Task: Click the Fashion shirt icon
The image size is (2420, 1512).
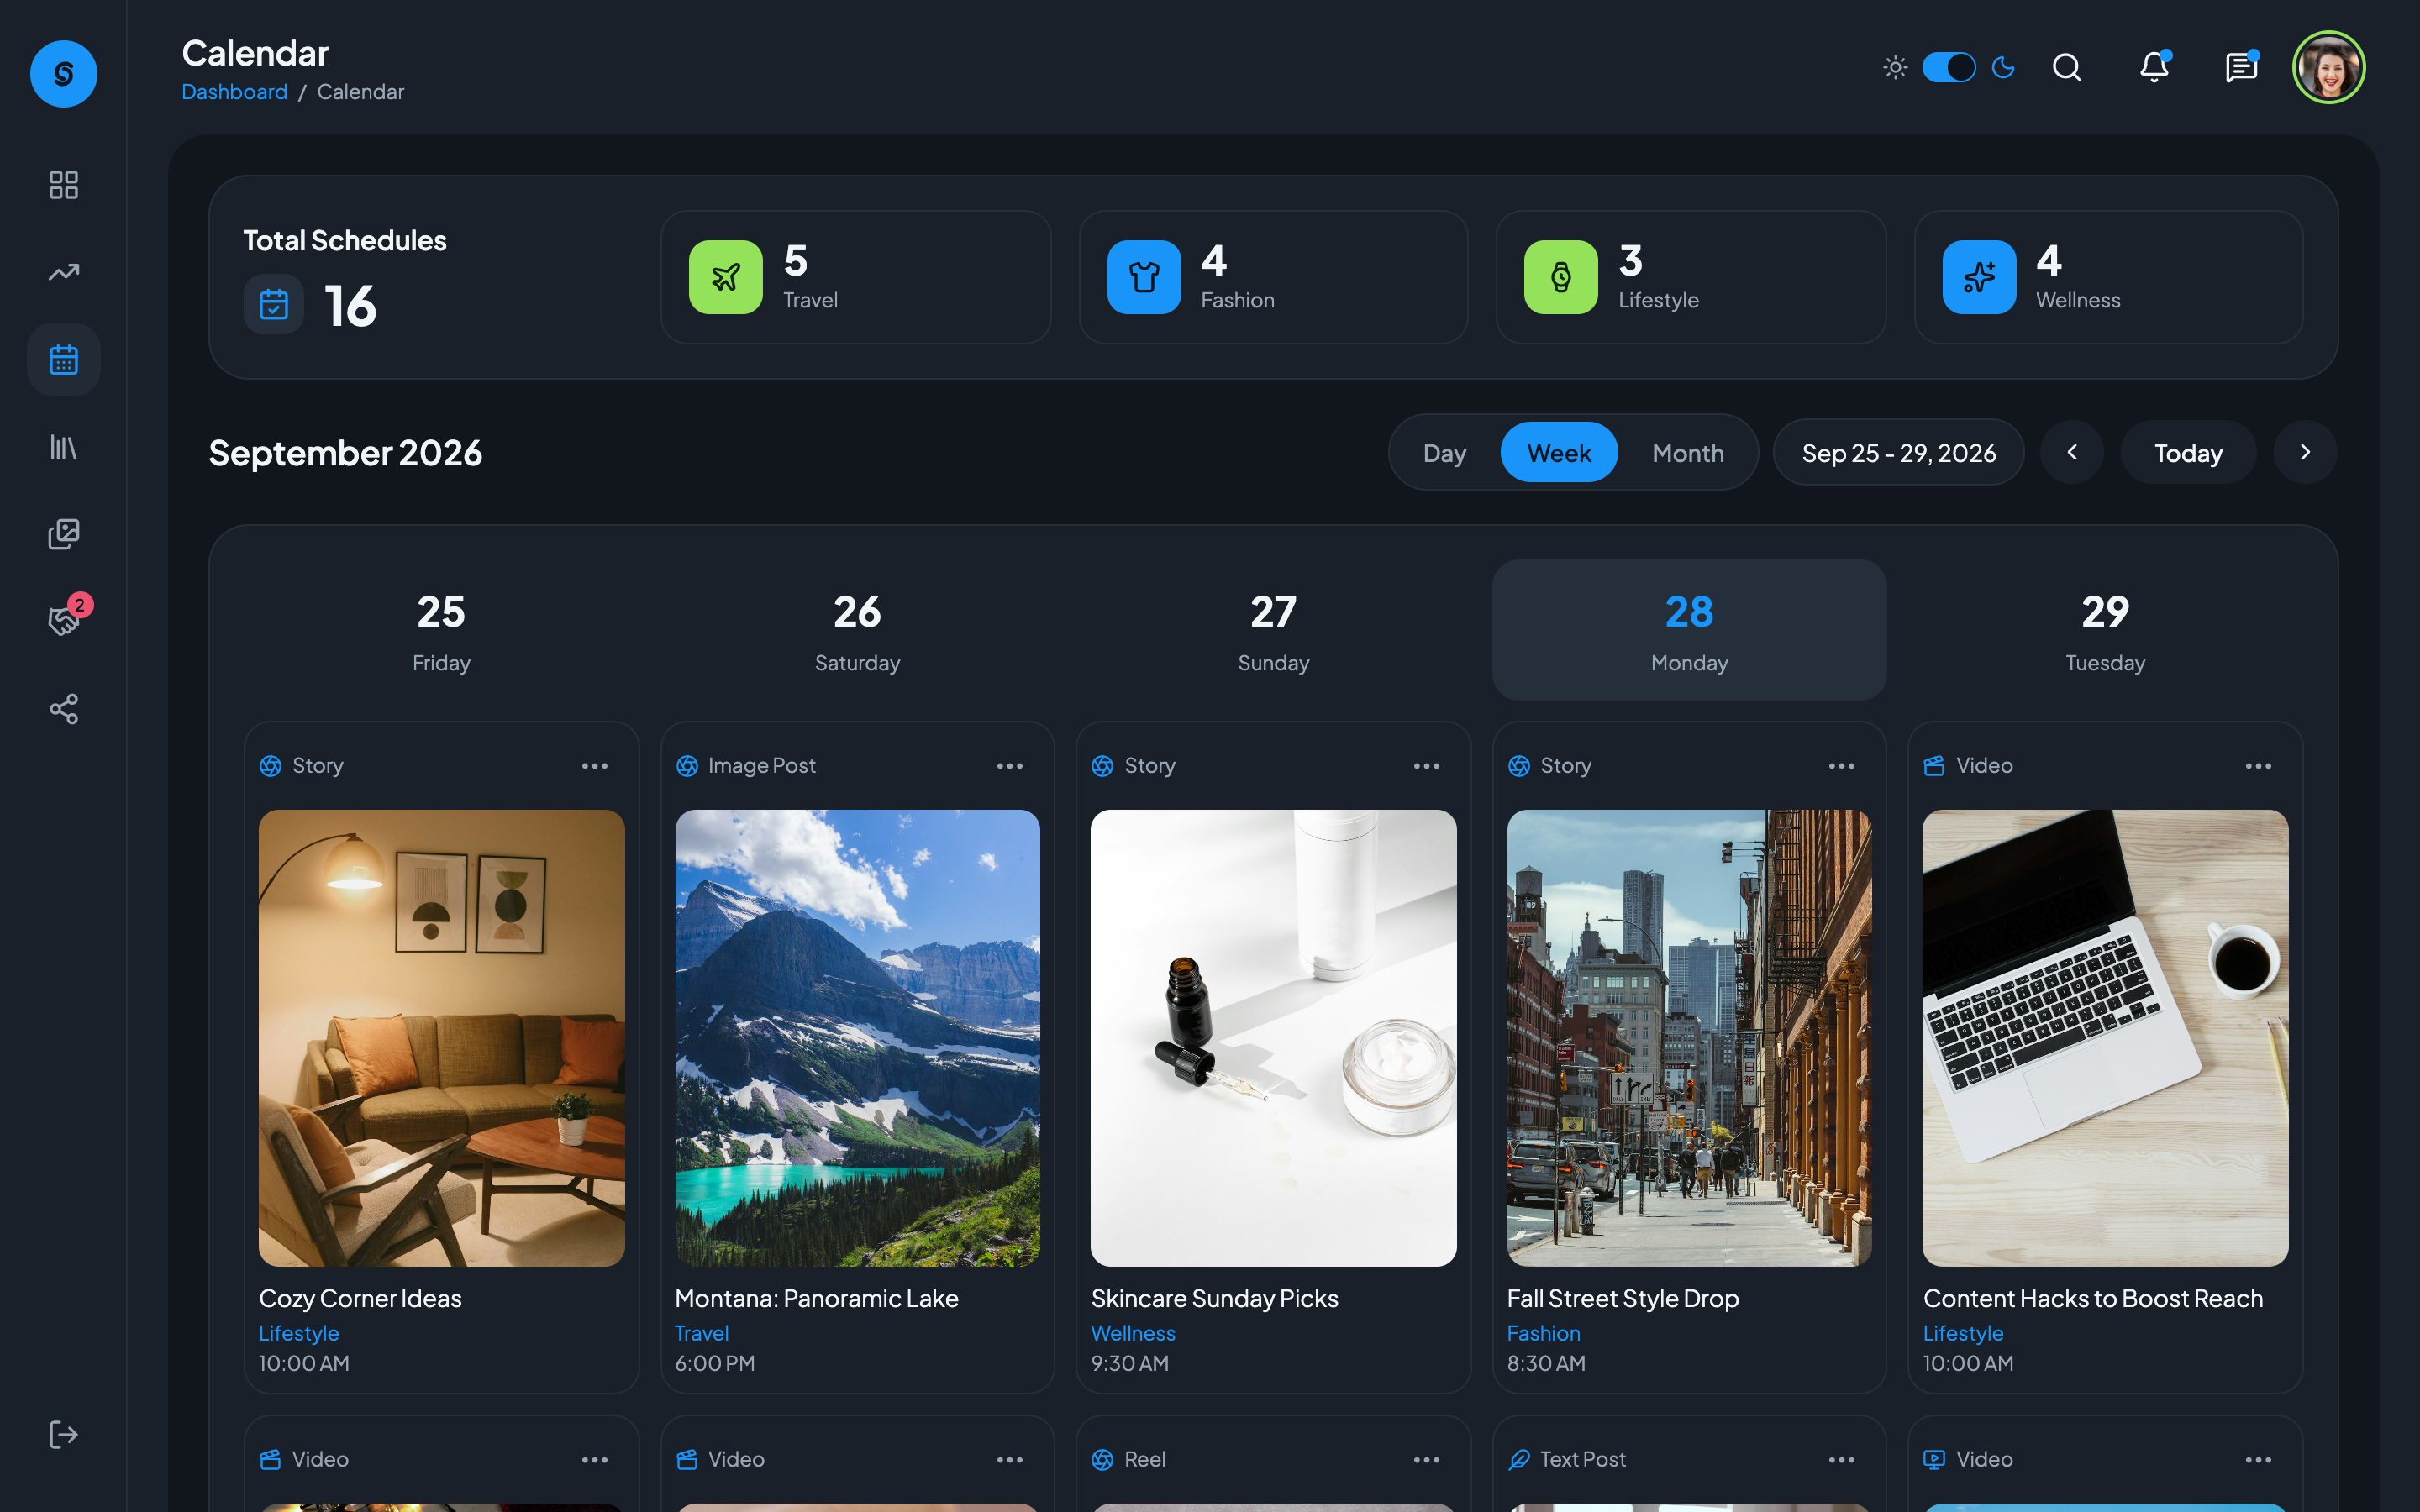Action: click(1144, 277)
